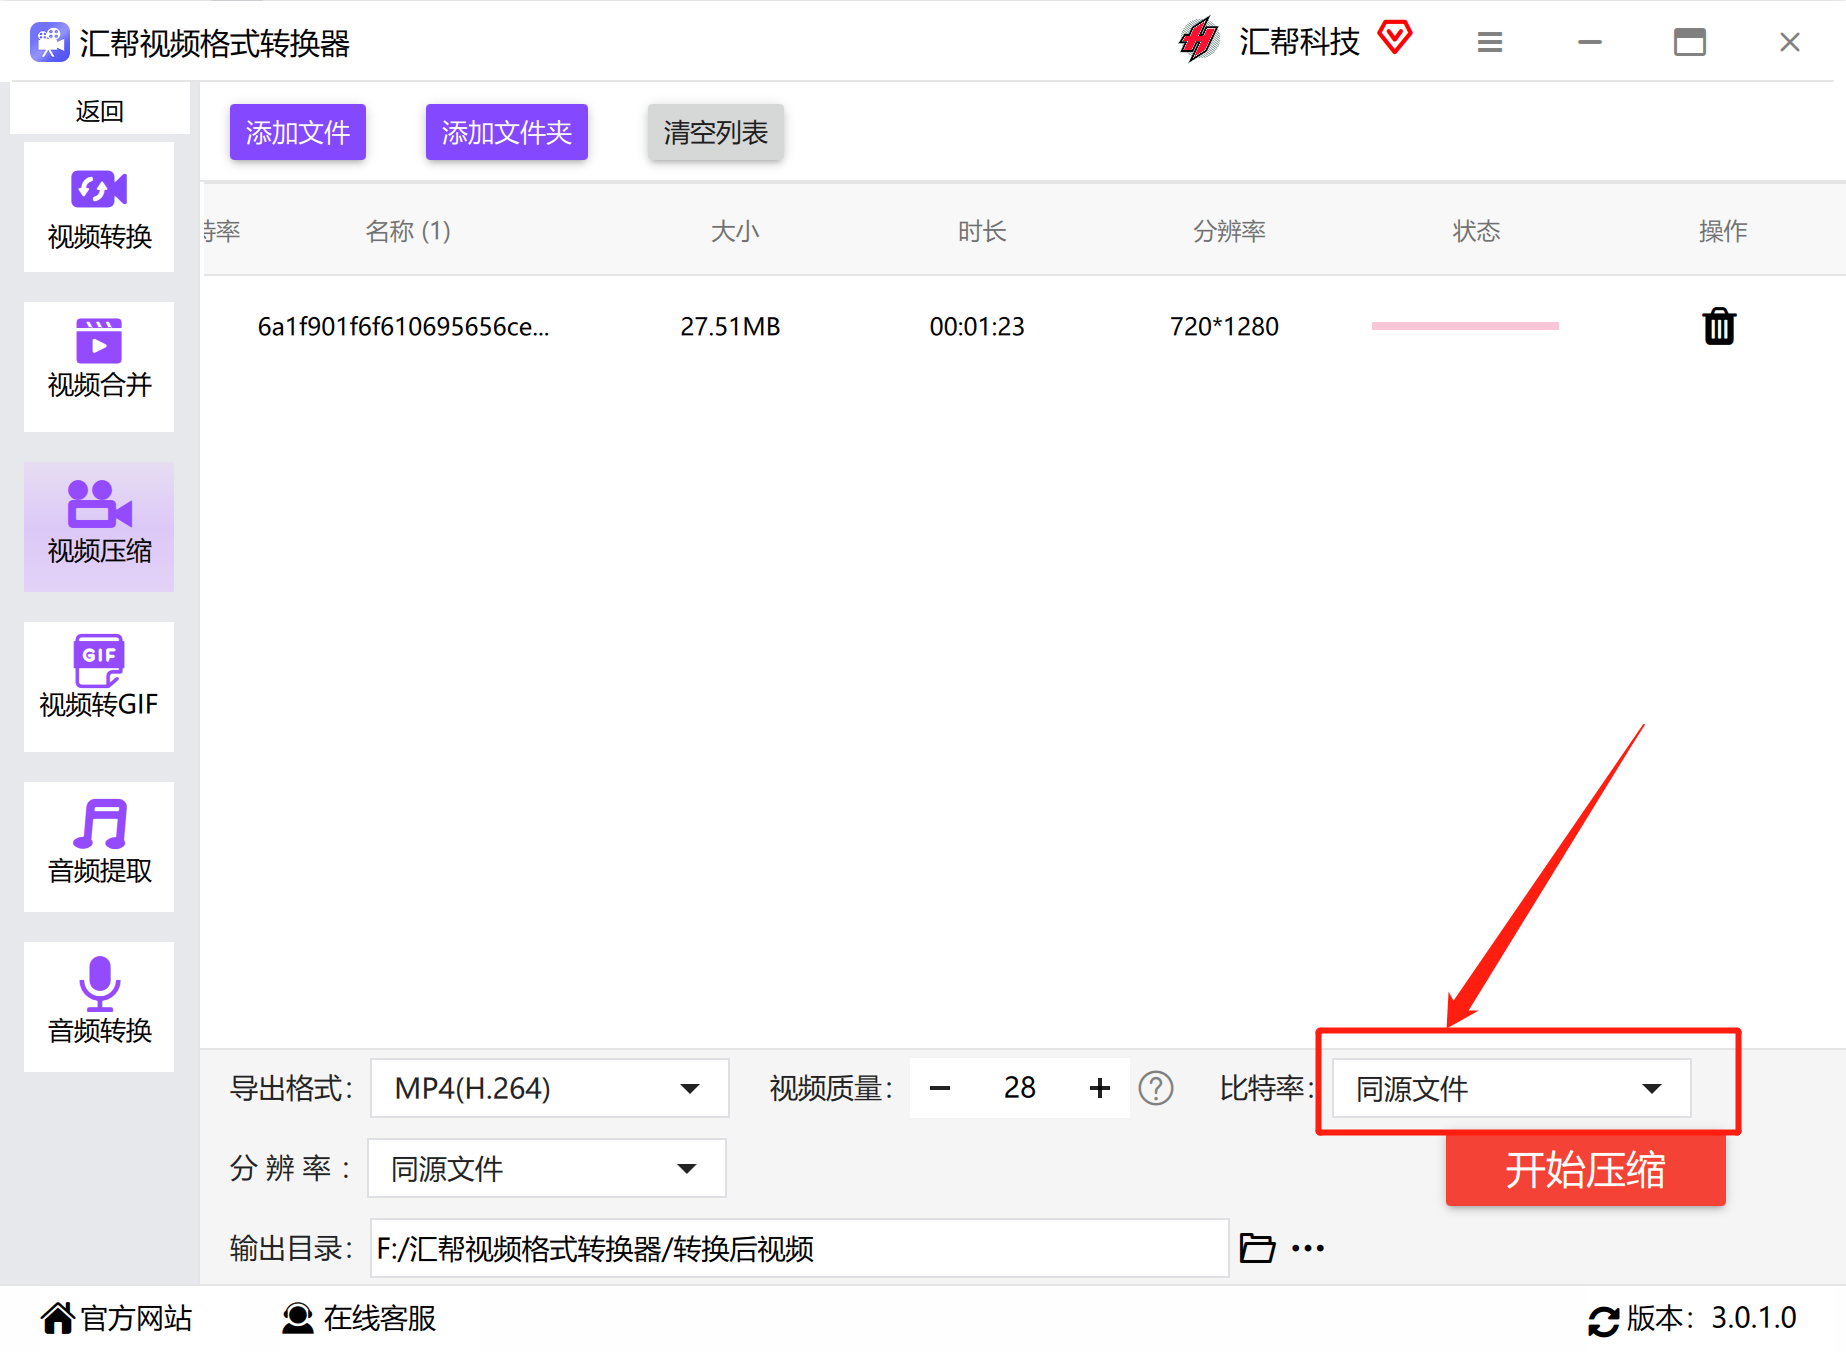The image size is (1846, 1352).
Task: Click the 状态 column header
Action: 1476,231
